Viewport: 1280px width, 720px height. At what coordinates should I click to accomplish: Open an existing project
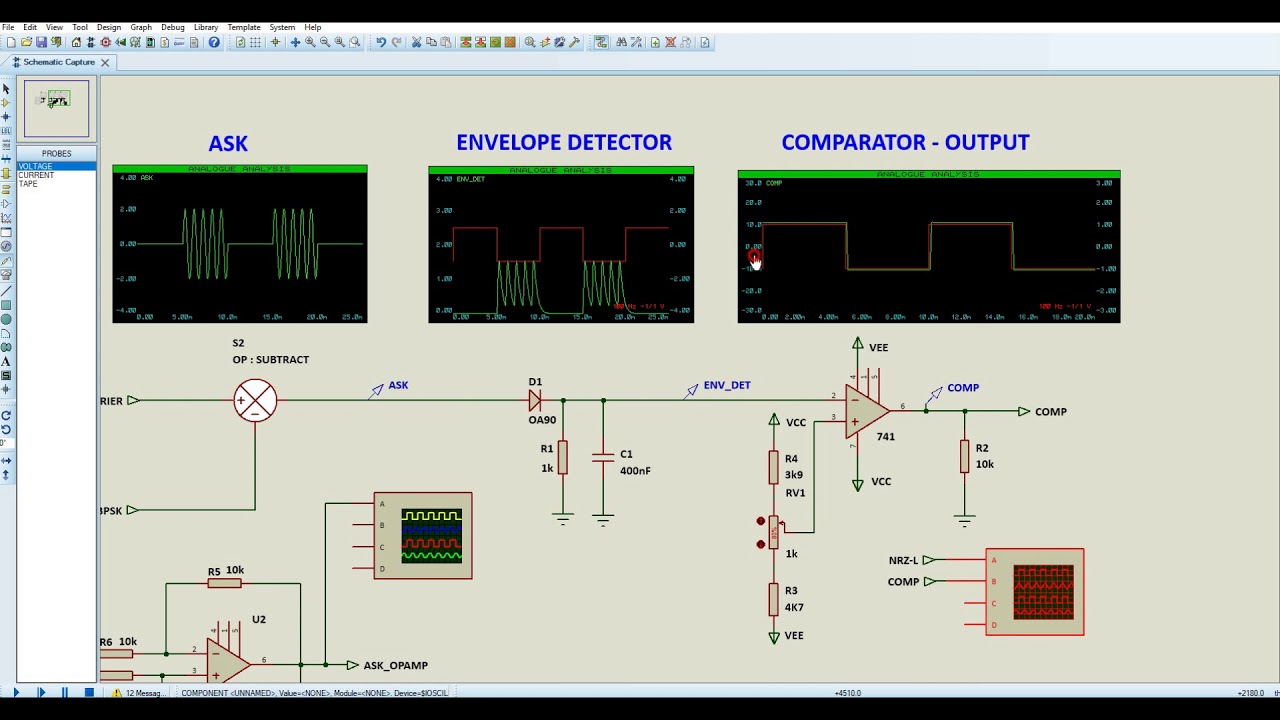click(26, 42)
